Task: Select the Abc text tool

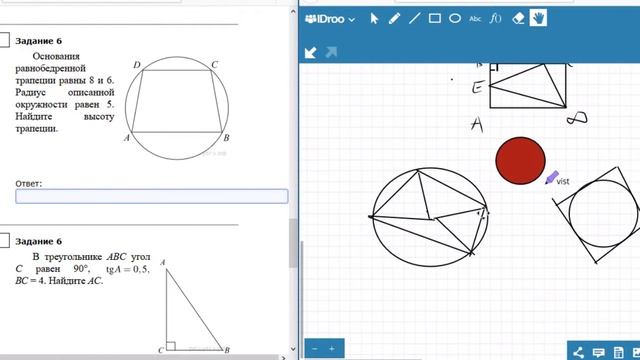Action: tap(475, 19)
